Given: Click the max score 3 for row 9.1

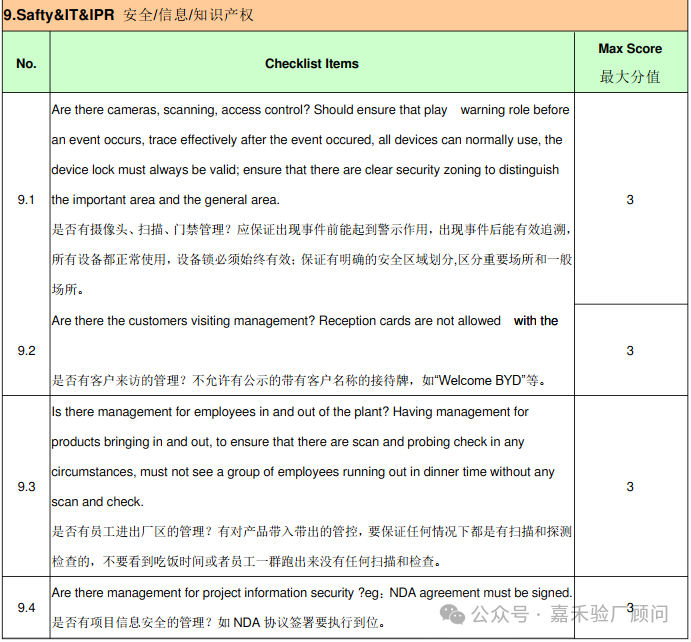Looking at the screenshot, I should click(630, 200).
